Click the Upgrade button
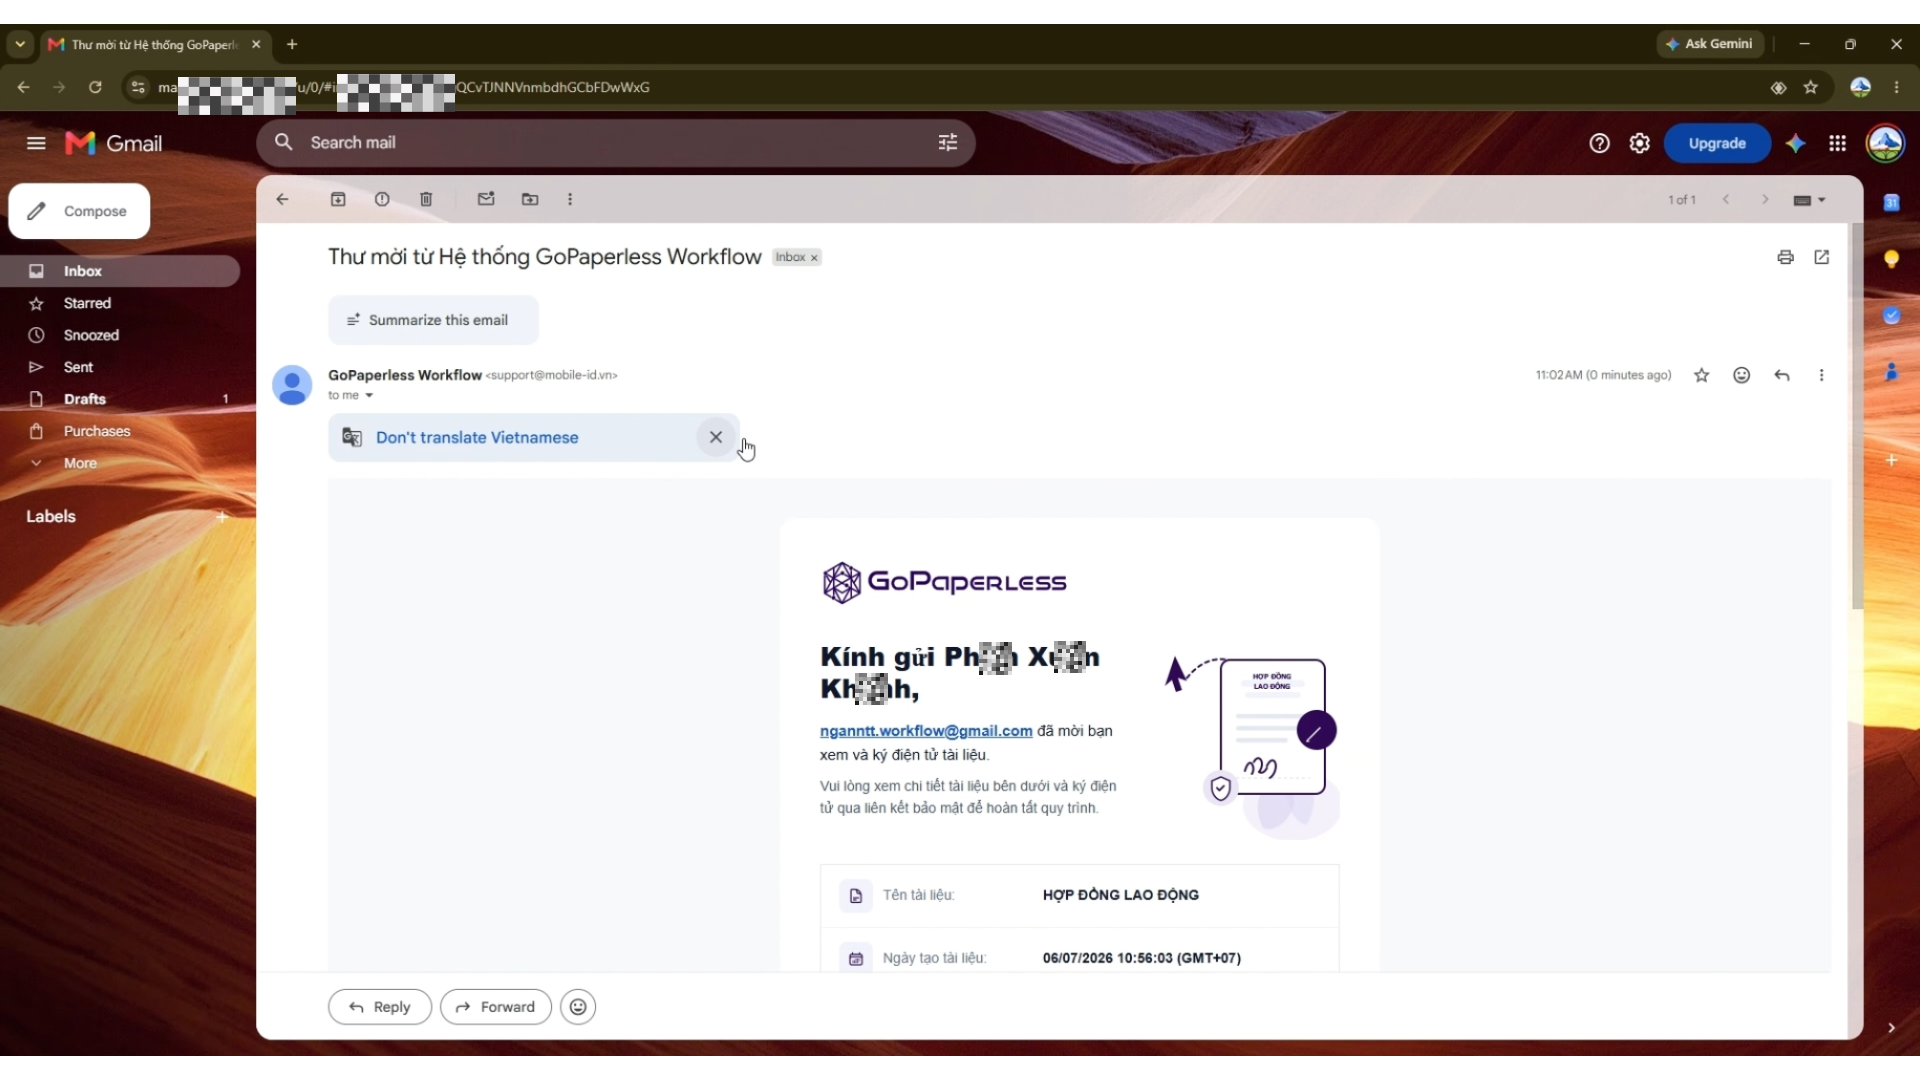The width and height of the screenshot is (1920, 1080). (1717, 143)
